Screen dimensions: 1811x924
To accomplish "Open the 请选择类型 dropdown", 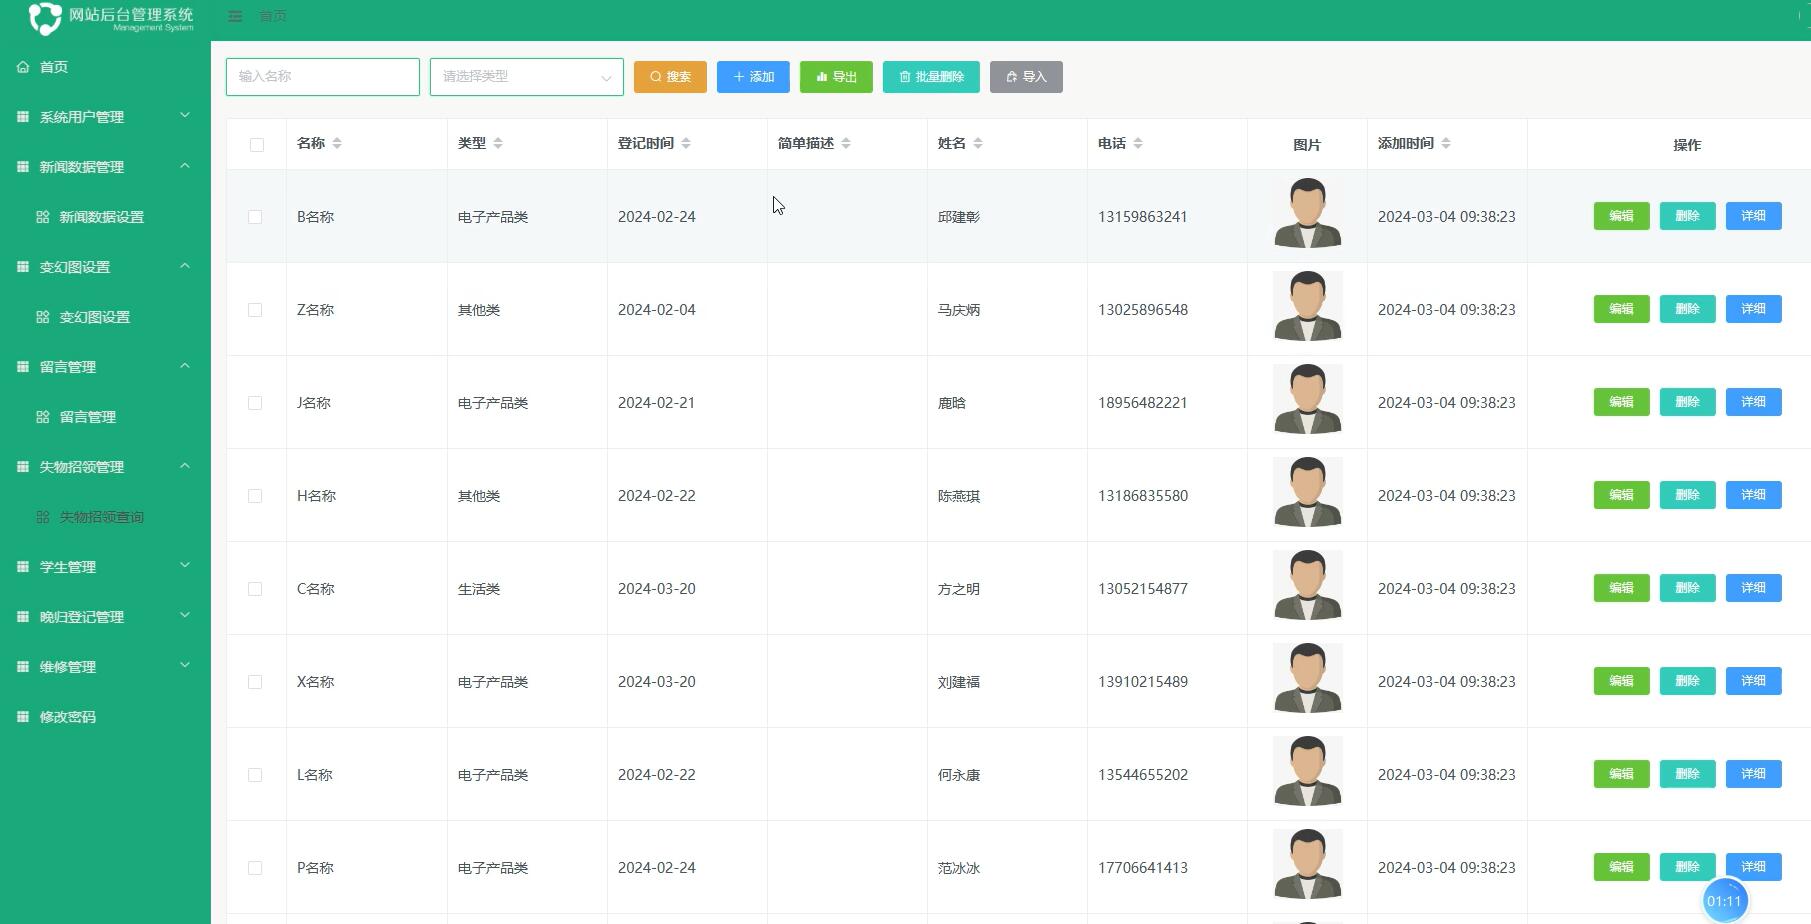I will (526, 76).
